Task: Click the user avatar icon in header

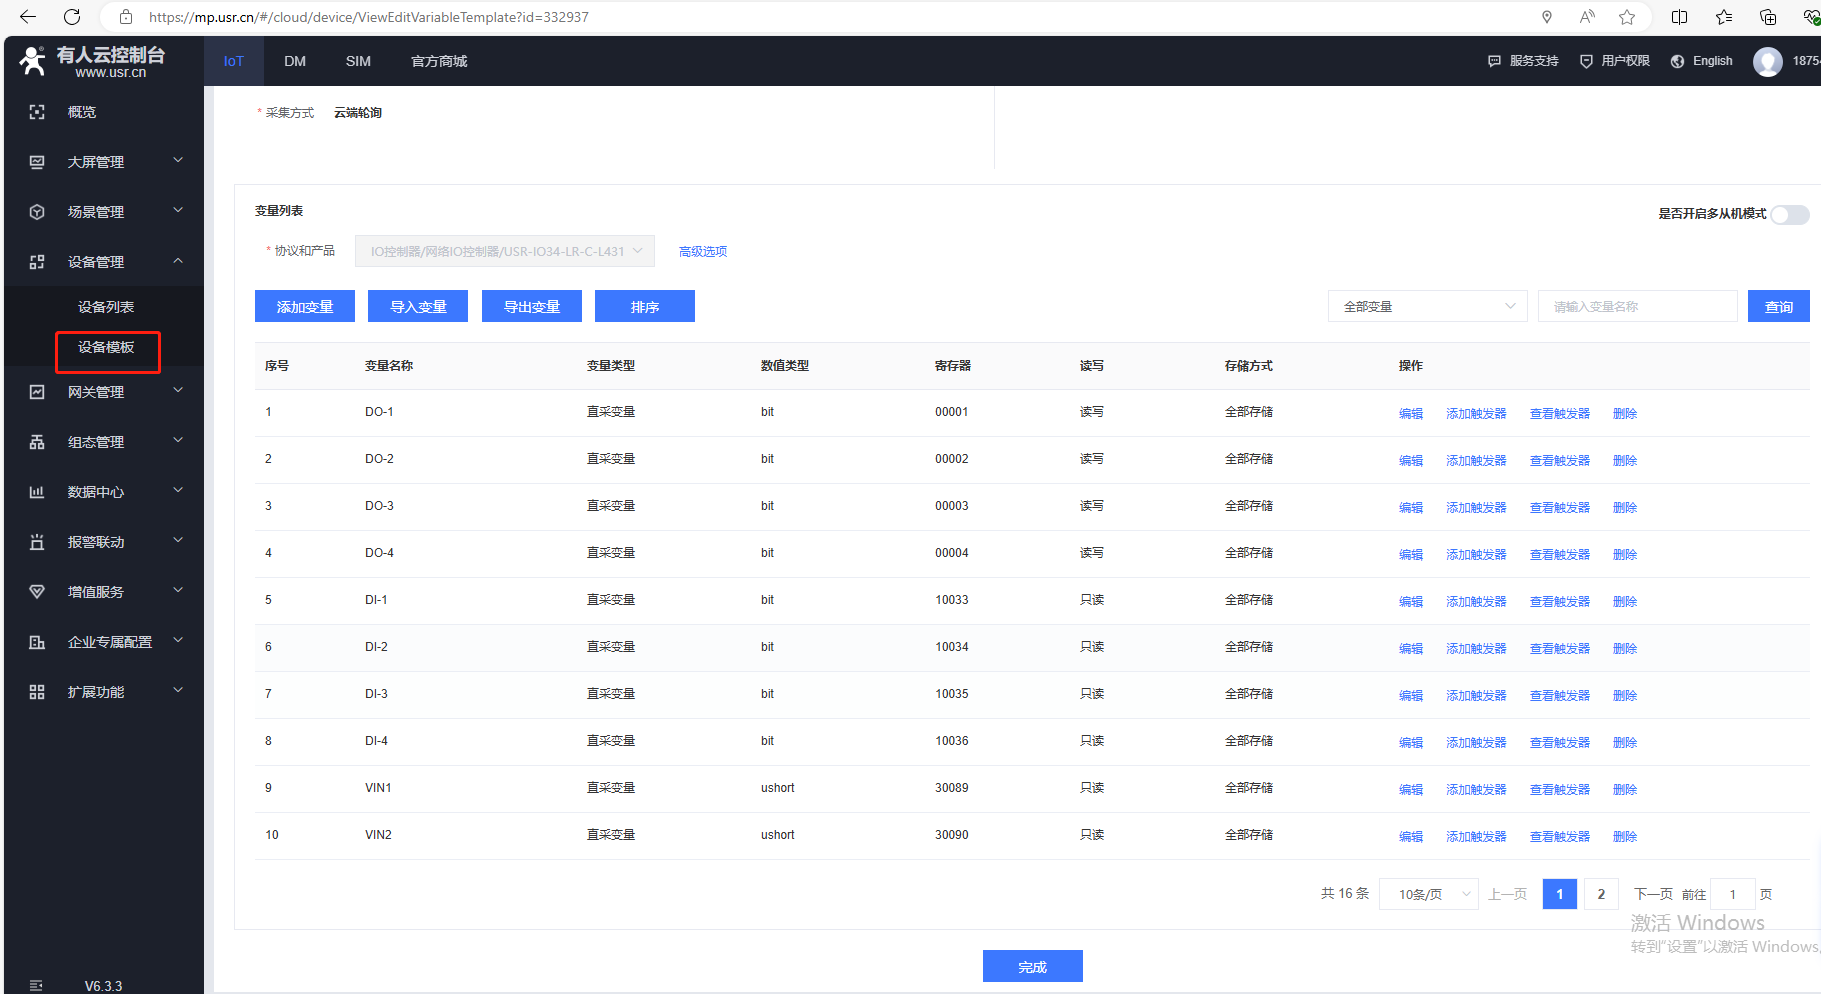Action: click(1767, 61)
